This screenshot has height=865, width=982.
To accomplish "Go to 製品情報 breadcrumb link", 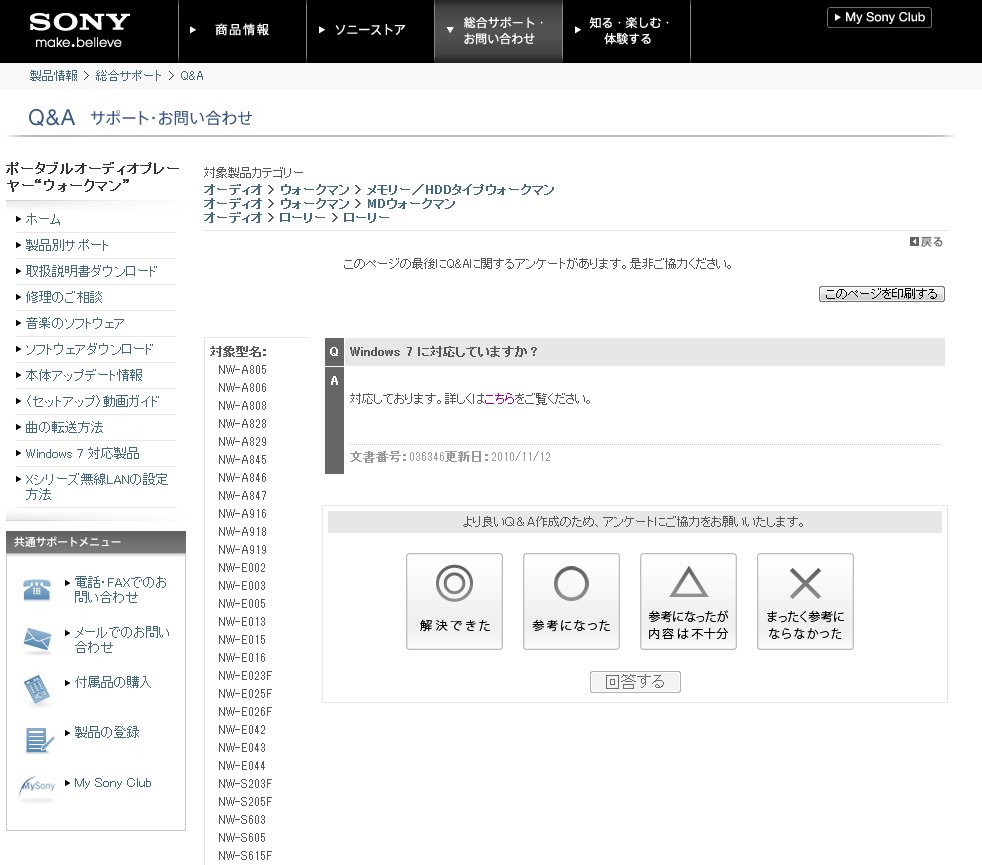I will (x=53, y=76).
